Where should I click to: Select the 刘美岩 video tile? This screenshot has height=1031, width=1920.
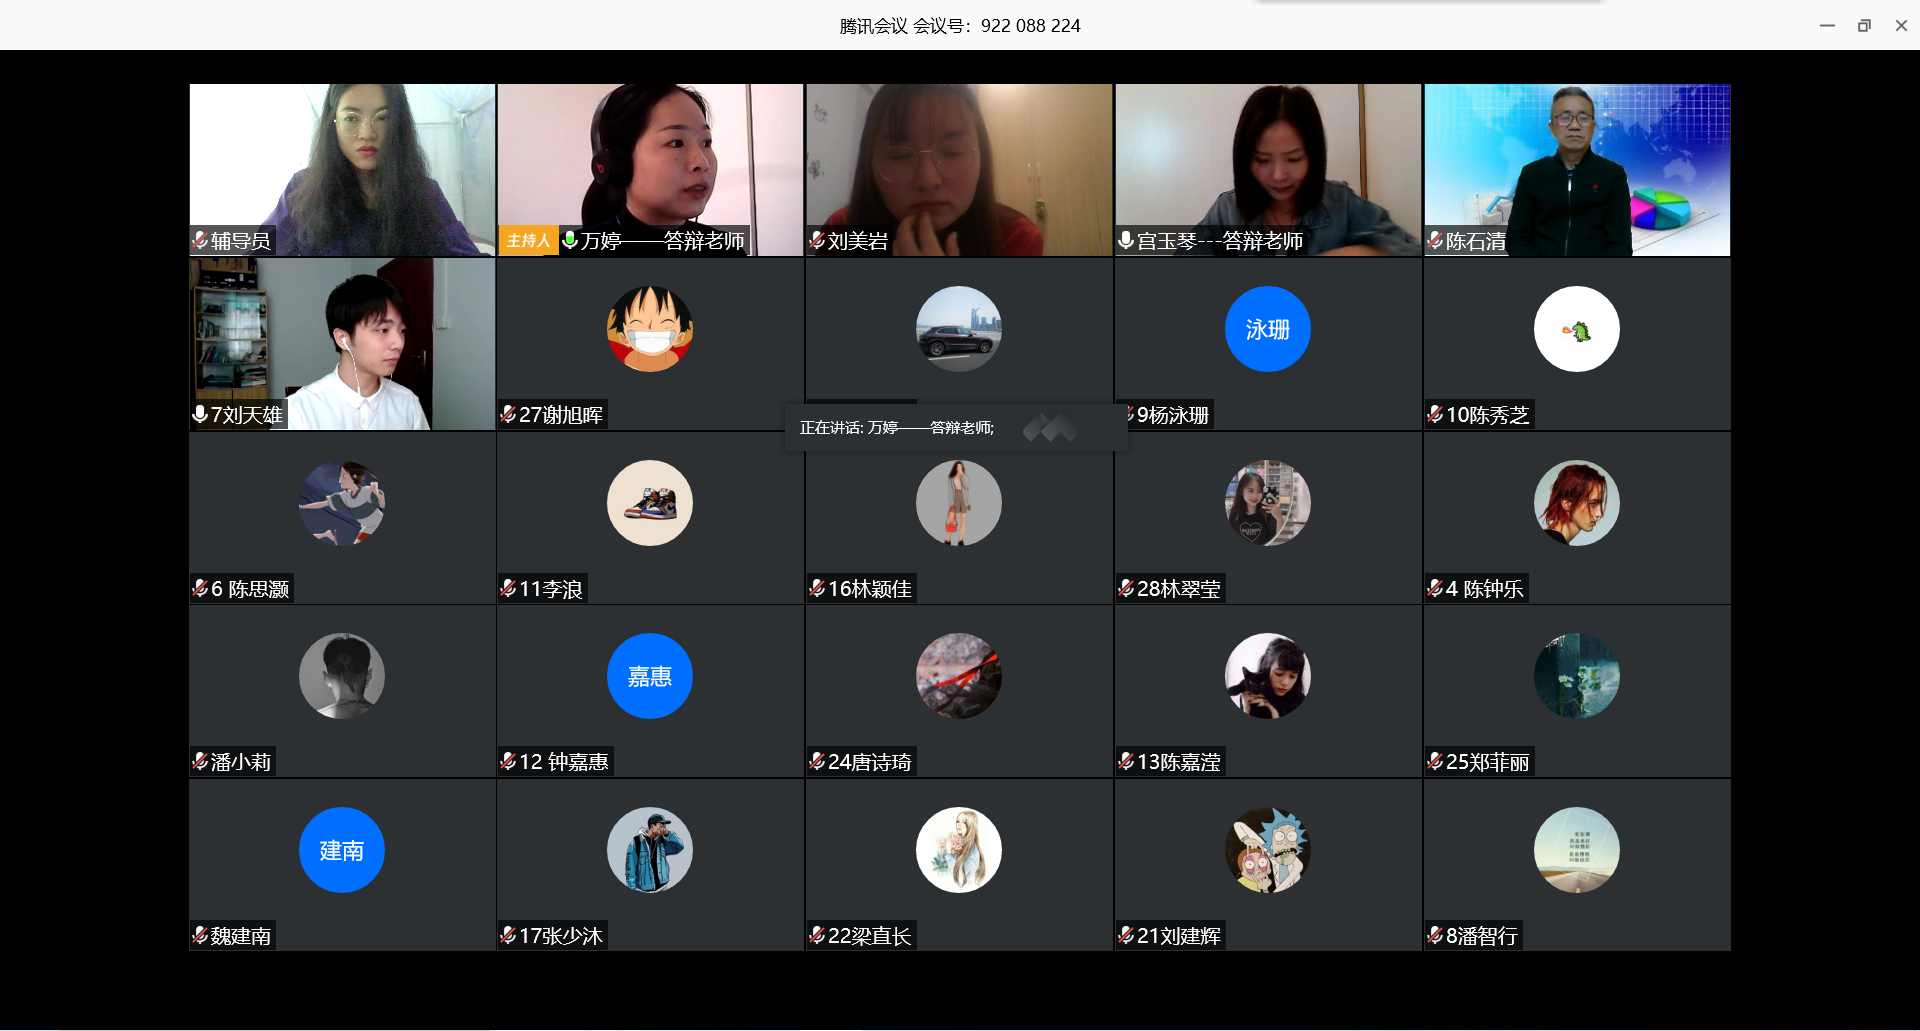[958, 160]
